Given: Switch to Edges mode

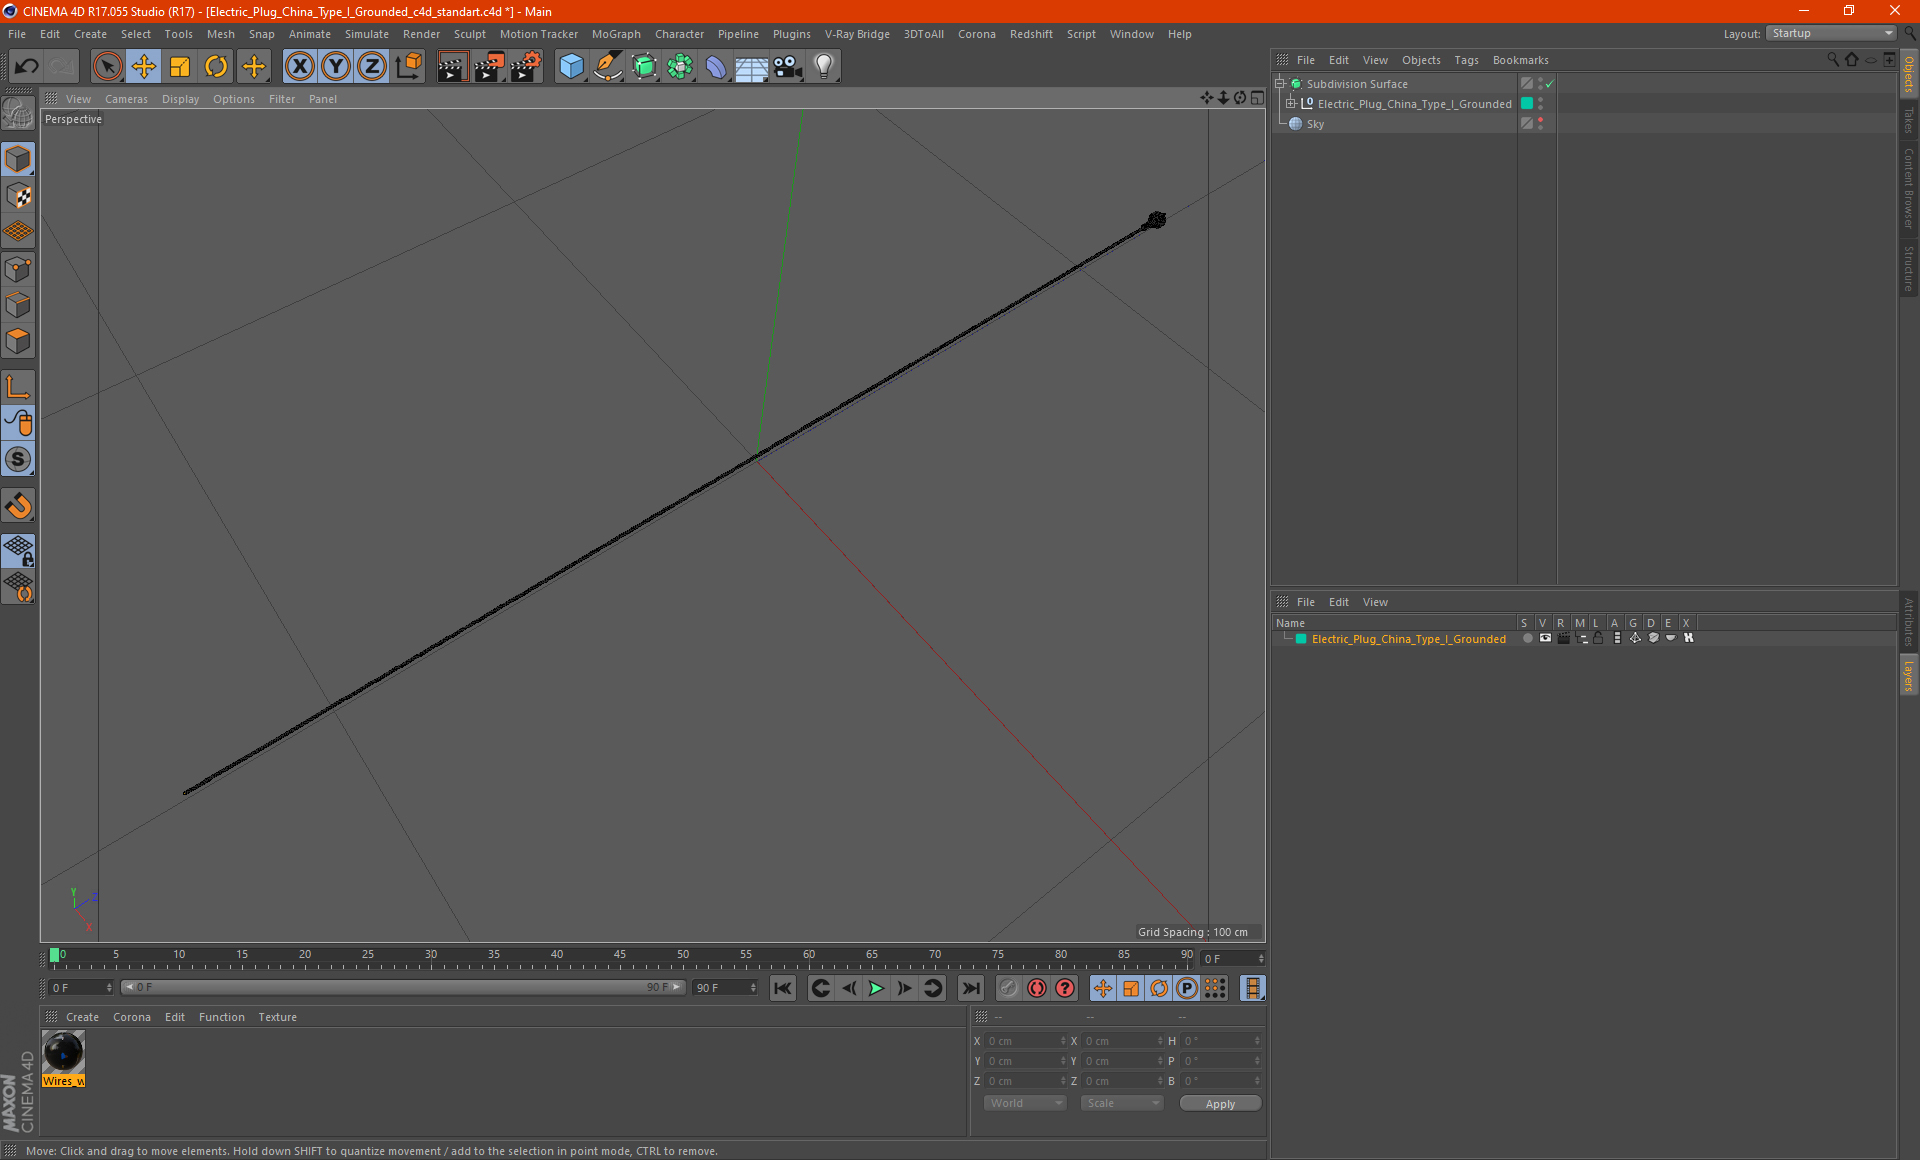Looking at the screenshot, I should click(18, 305).
